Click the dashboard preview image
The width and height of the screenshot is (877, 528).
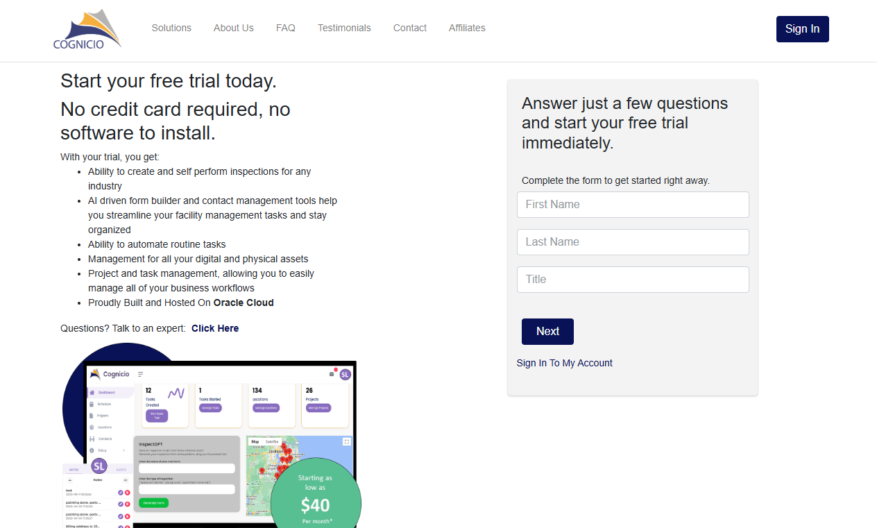point(211,435)
